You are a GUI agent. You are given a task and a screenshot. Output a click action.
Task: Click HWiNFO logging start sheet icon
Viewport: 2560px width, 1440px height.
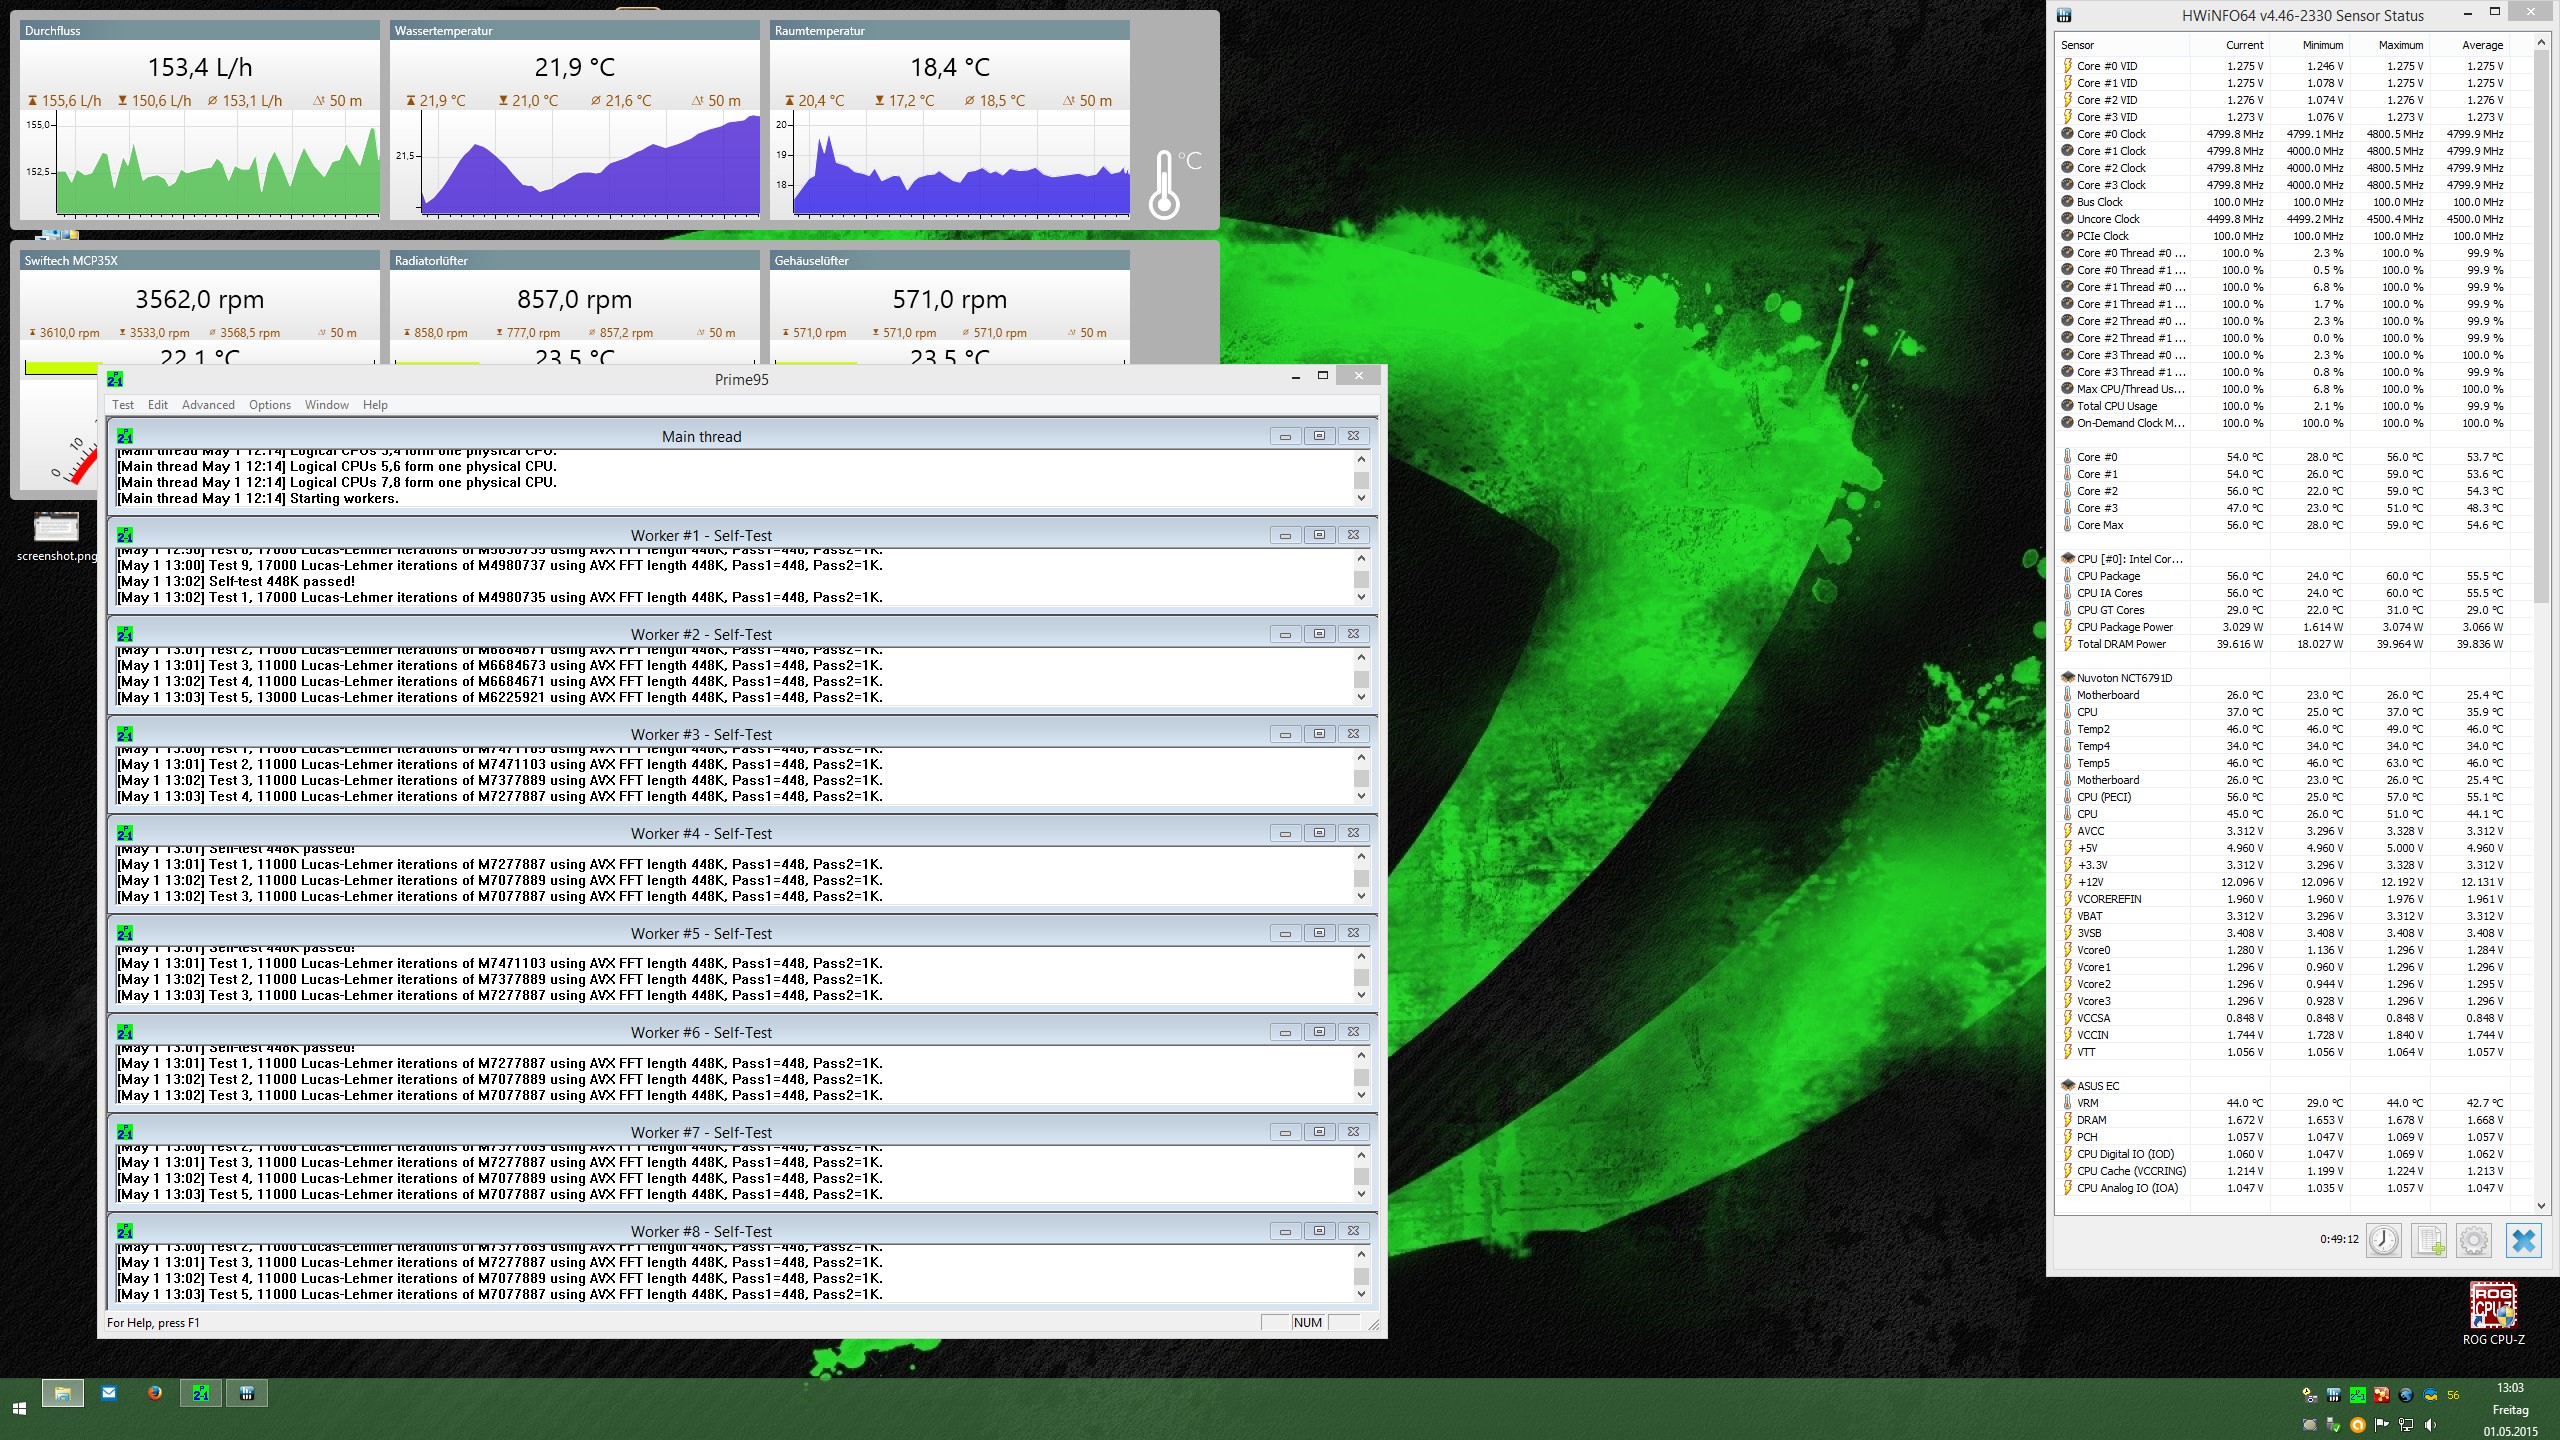(x=2429, y=1240)
